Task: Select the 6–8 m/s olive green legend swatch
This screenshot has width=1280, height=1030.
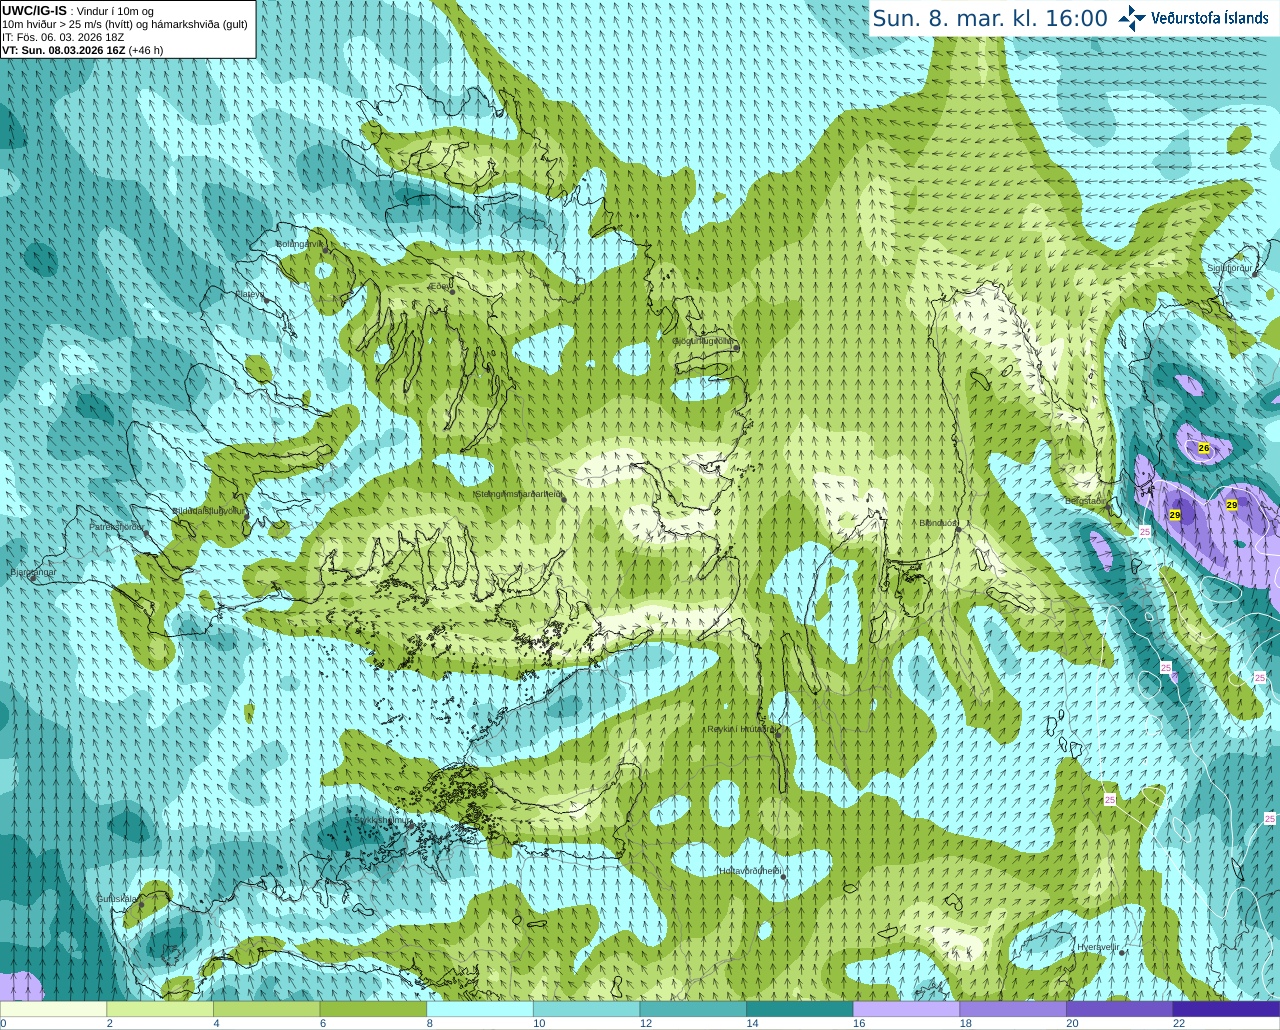Action: point(373,1009)
